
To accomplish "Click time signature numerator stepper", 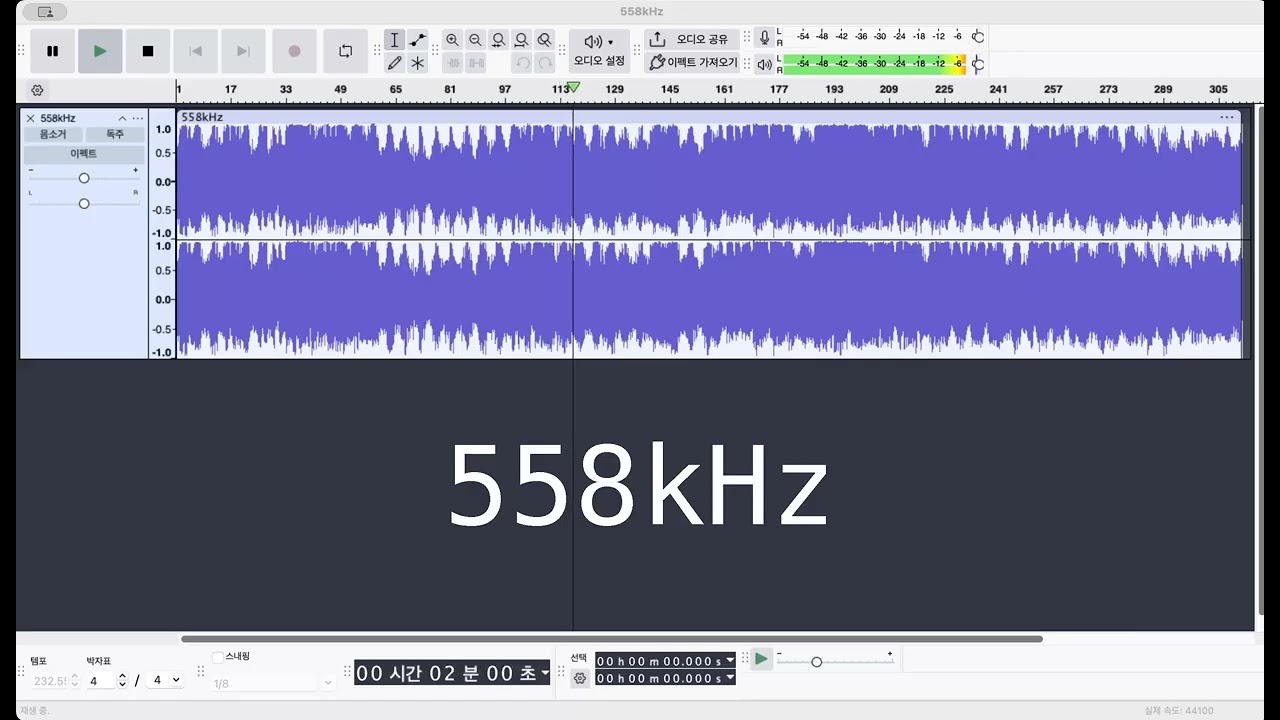I will tap(123, 680).
